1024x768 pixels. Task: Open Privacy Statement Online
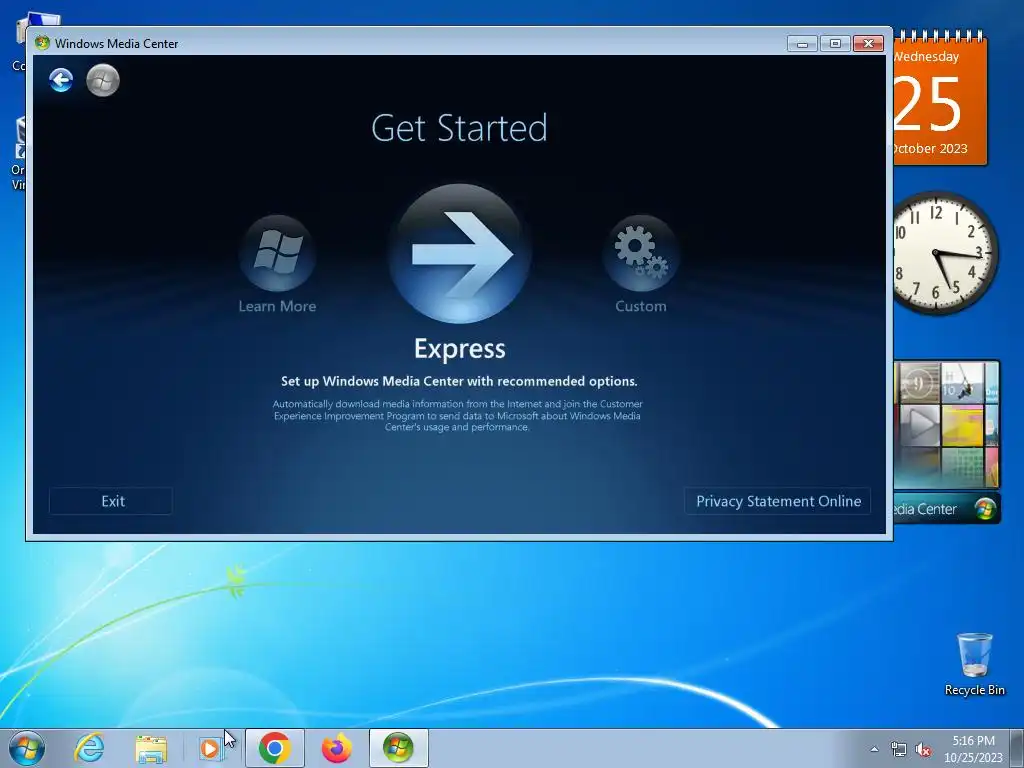click(778, 501)
